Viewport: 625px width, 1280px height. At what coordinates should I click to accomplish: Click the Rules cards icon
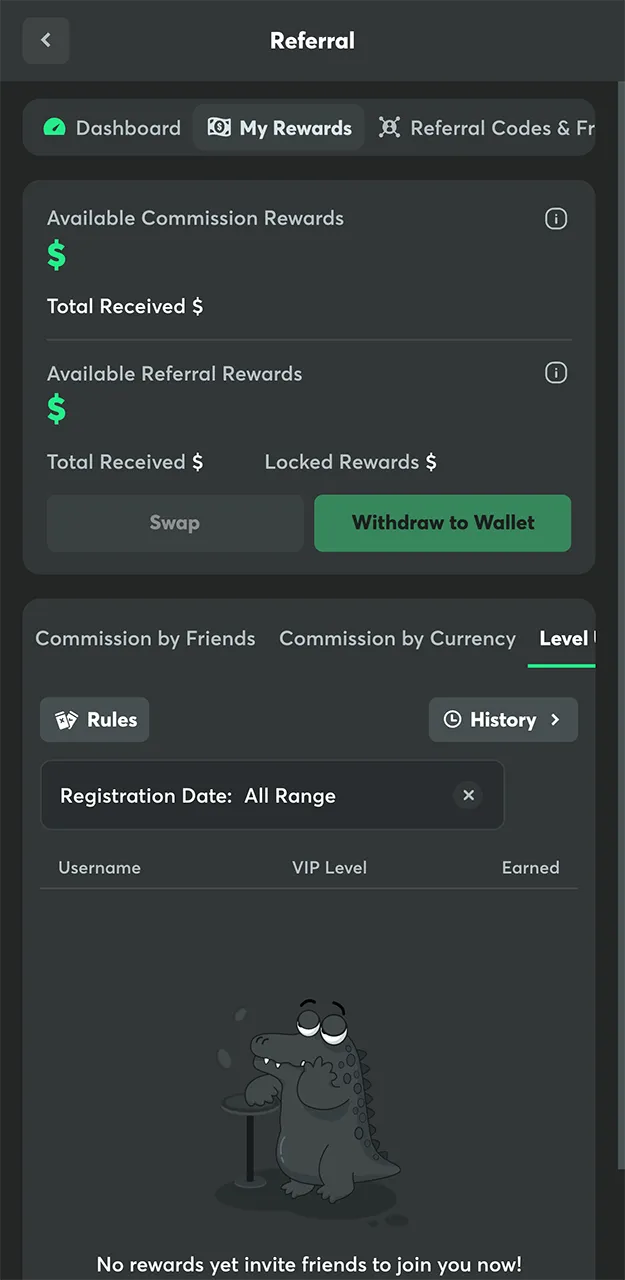click(67, 720)
